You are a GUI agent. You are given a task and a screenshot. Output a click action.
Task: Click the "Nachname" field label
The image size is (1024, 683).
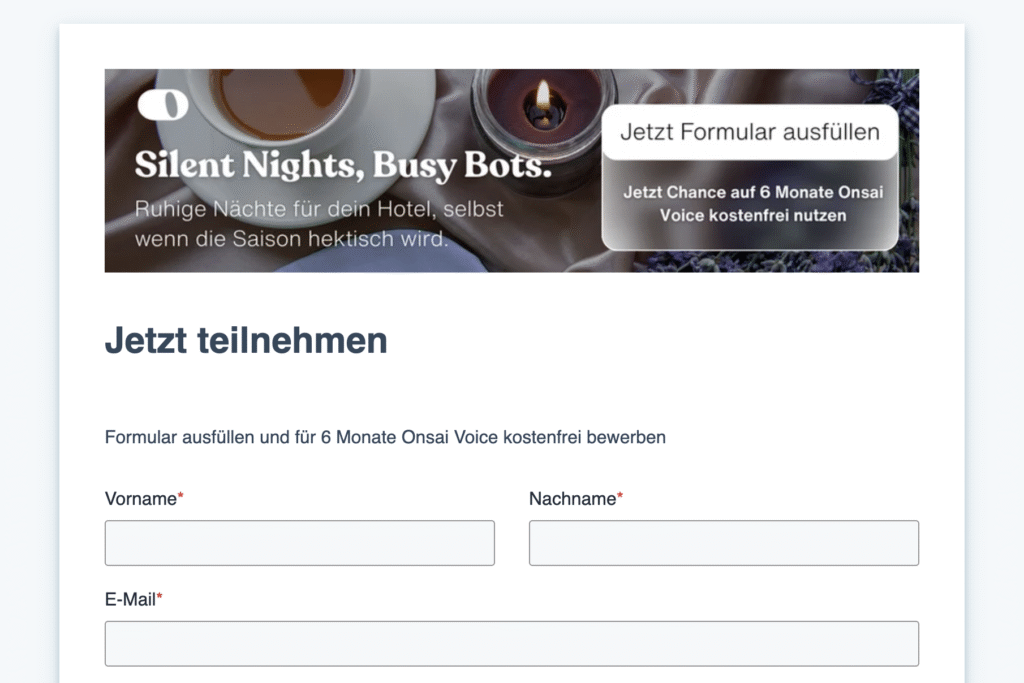pyautogui.click(x=572, y=499)
